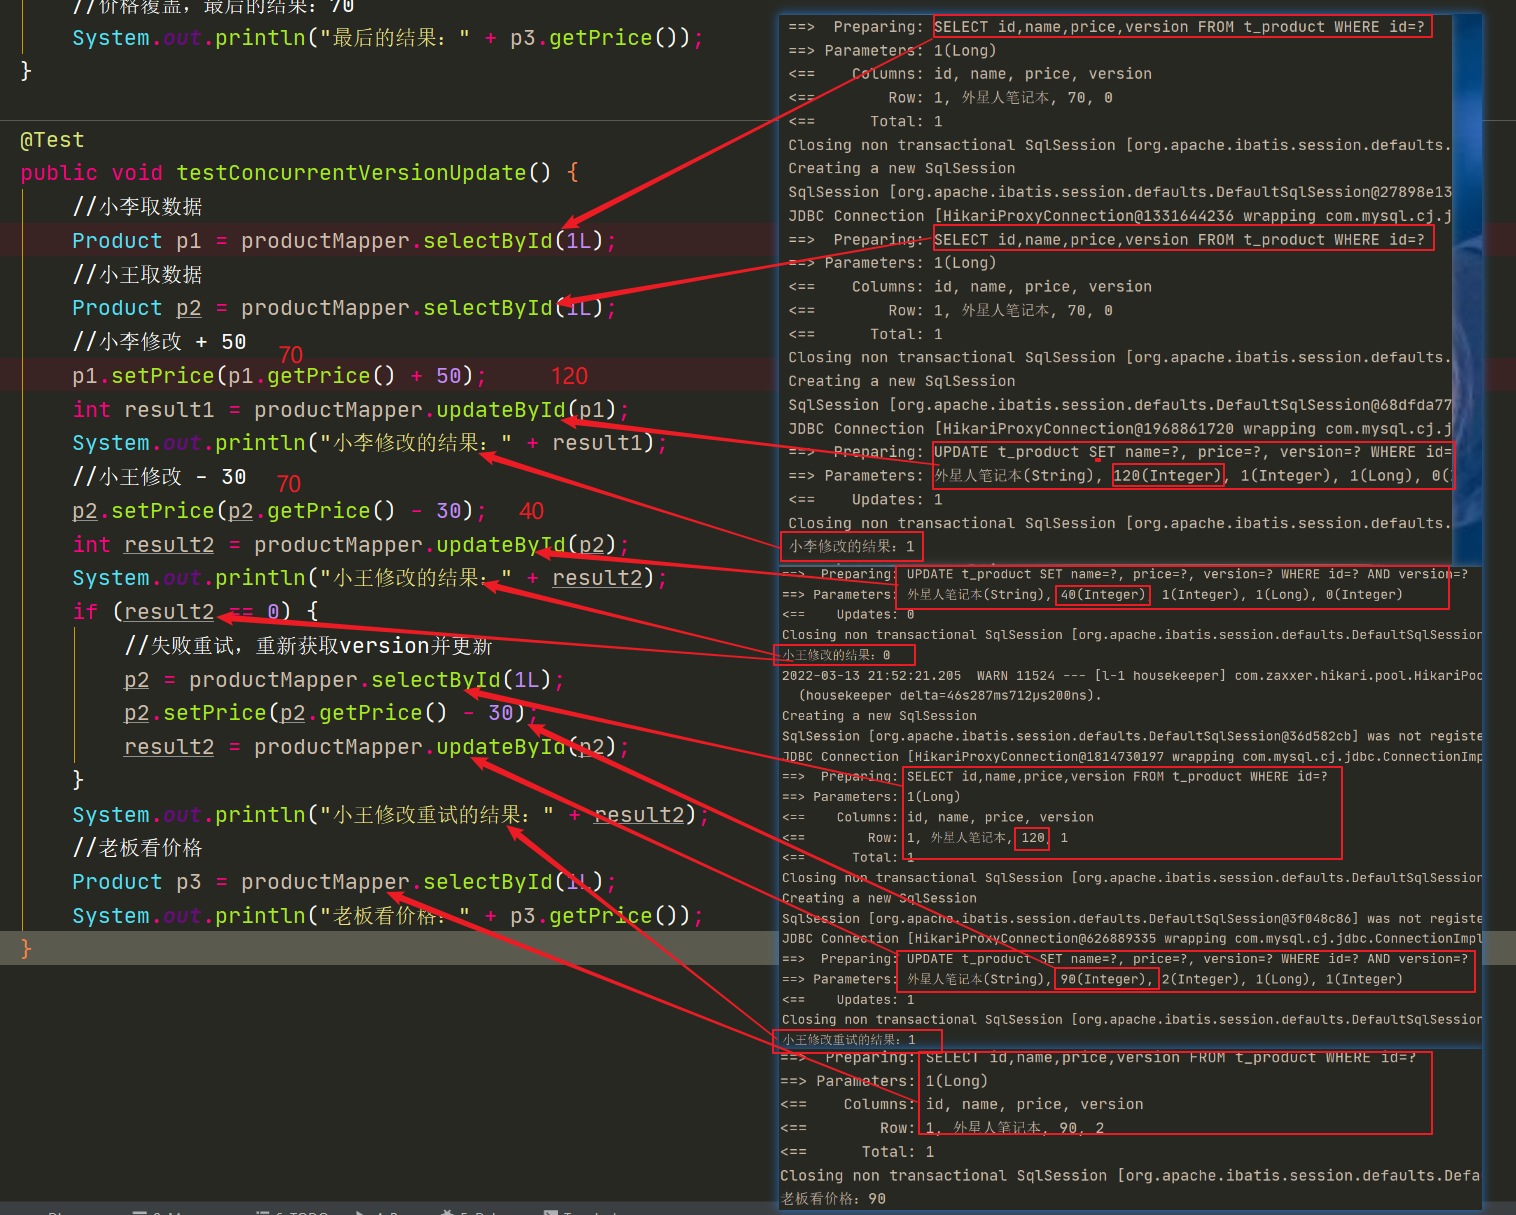1516x1215 pixels.
Task: Click the Product p3 declaration line
Action: click(x=344, y=882)
